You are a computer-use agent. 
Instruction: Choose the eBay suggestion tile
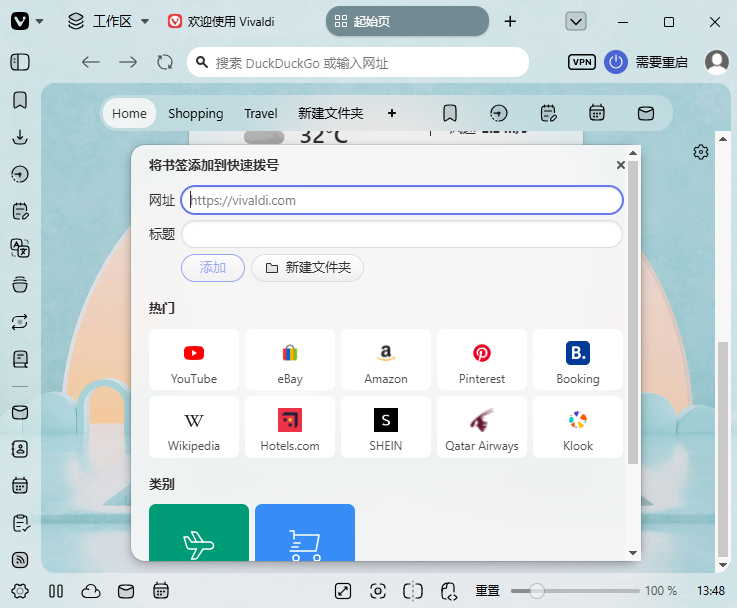[290, 359]
